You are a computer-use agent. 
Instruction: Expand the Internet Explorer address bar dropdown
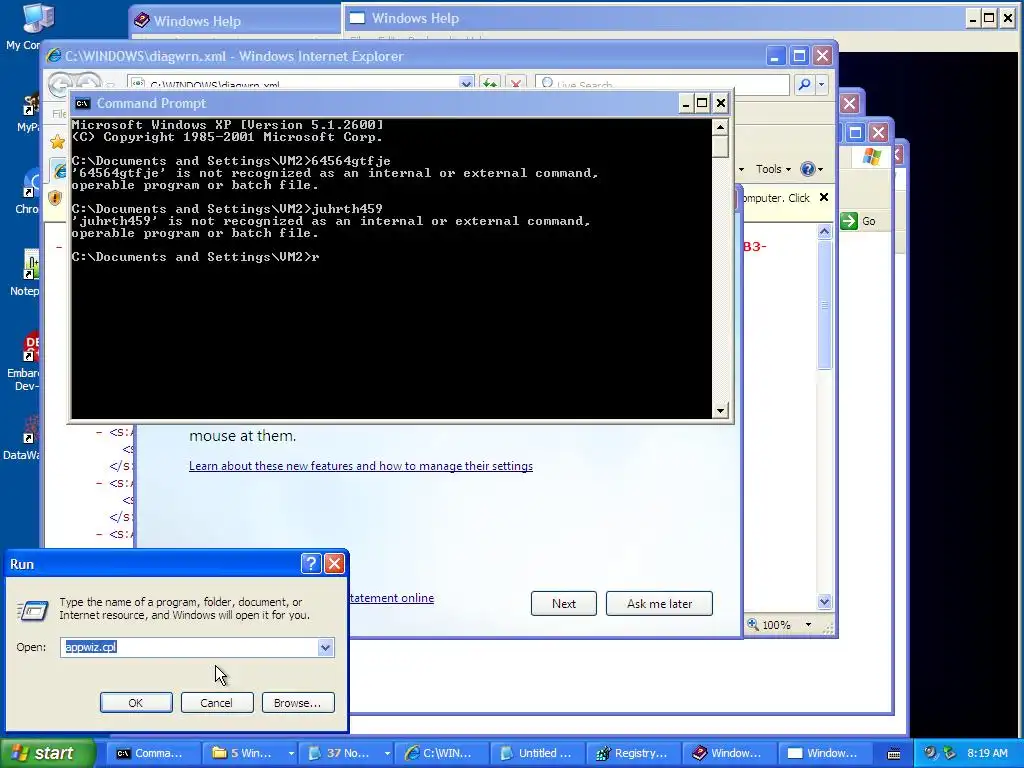point(466,84)
